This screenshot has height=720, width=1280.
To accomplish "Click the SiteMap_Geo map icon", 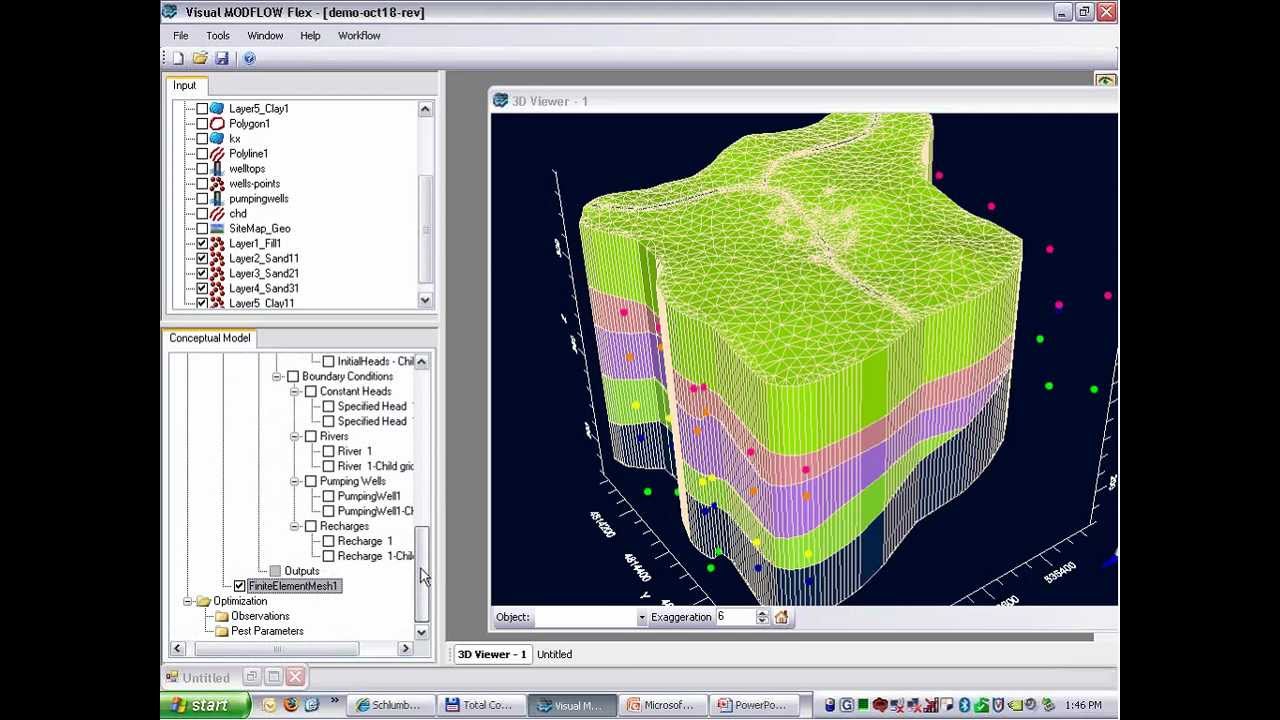I will [x=217, y=229].
